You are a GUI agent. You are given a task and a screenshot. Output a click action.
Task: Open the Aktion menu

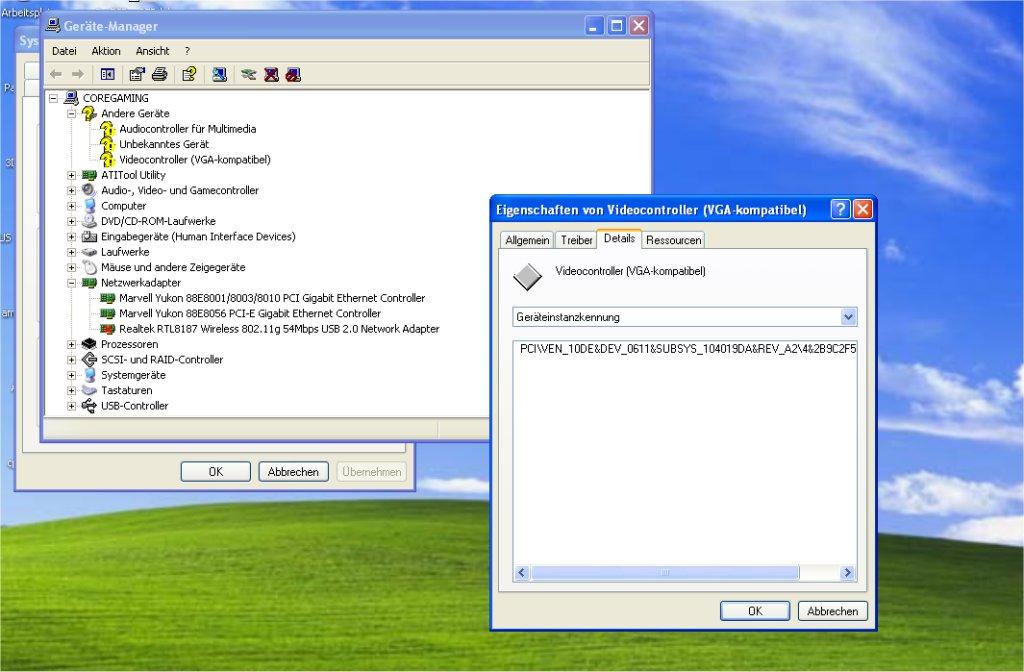[106, 51]
